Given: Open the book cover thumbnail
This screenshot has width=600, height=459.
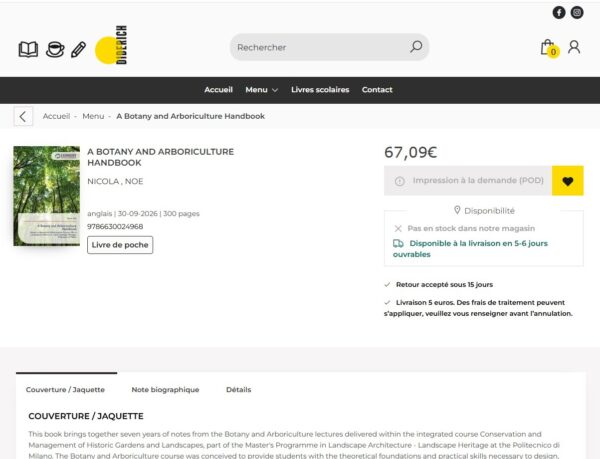Looking at the screenshot, I should (x=47, y=196).
